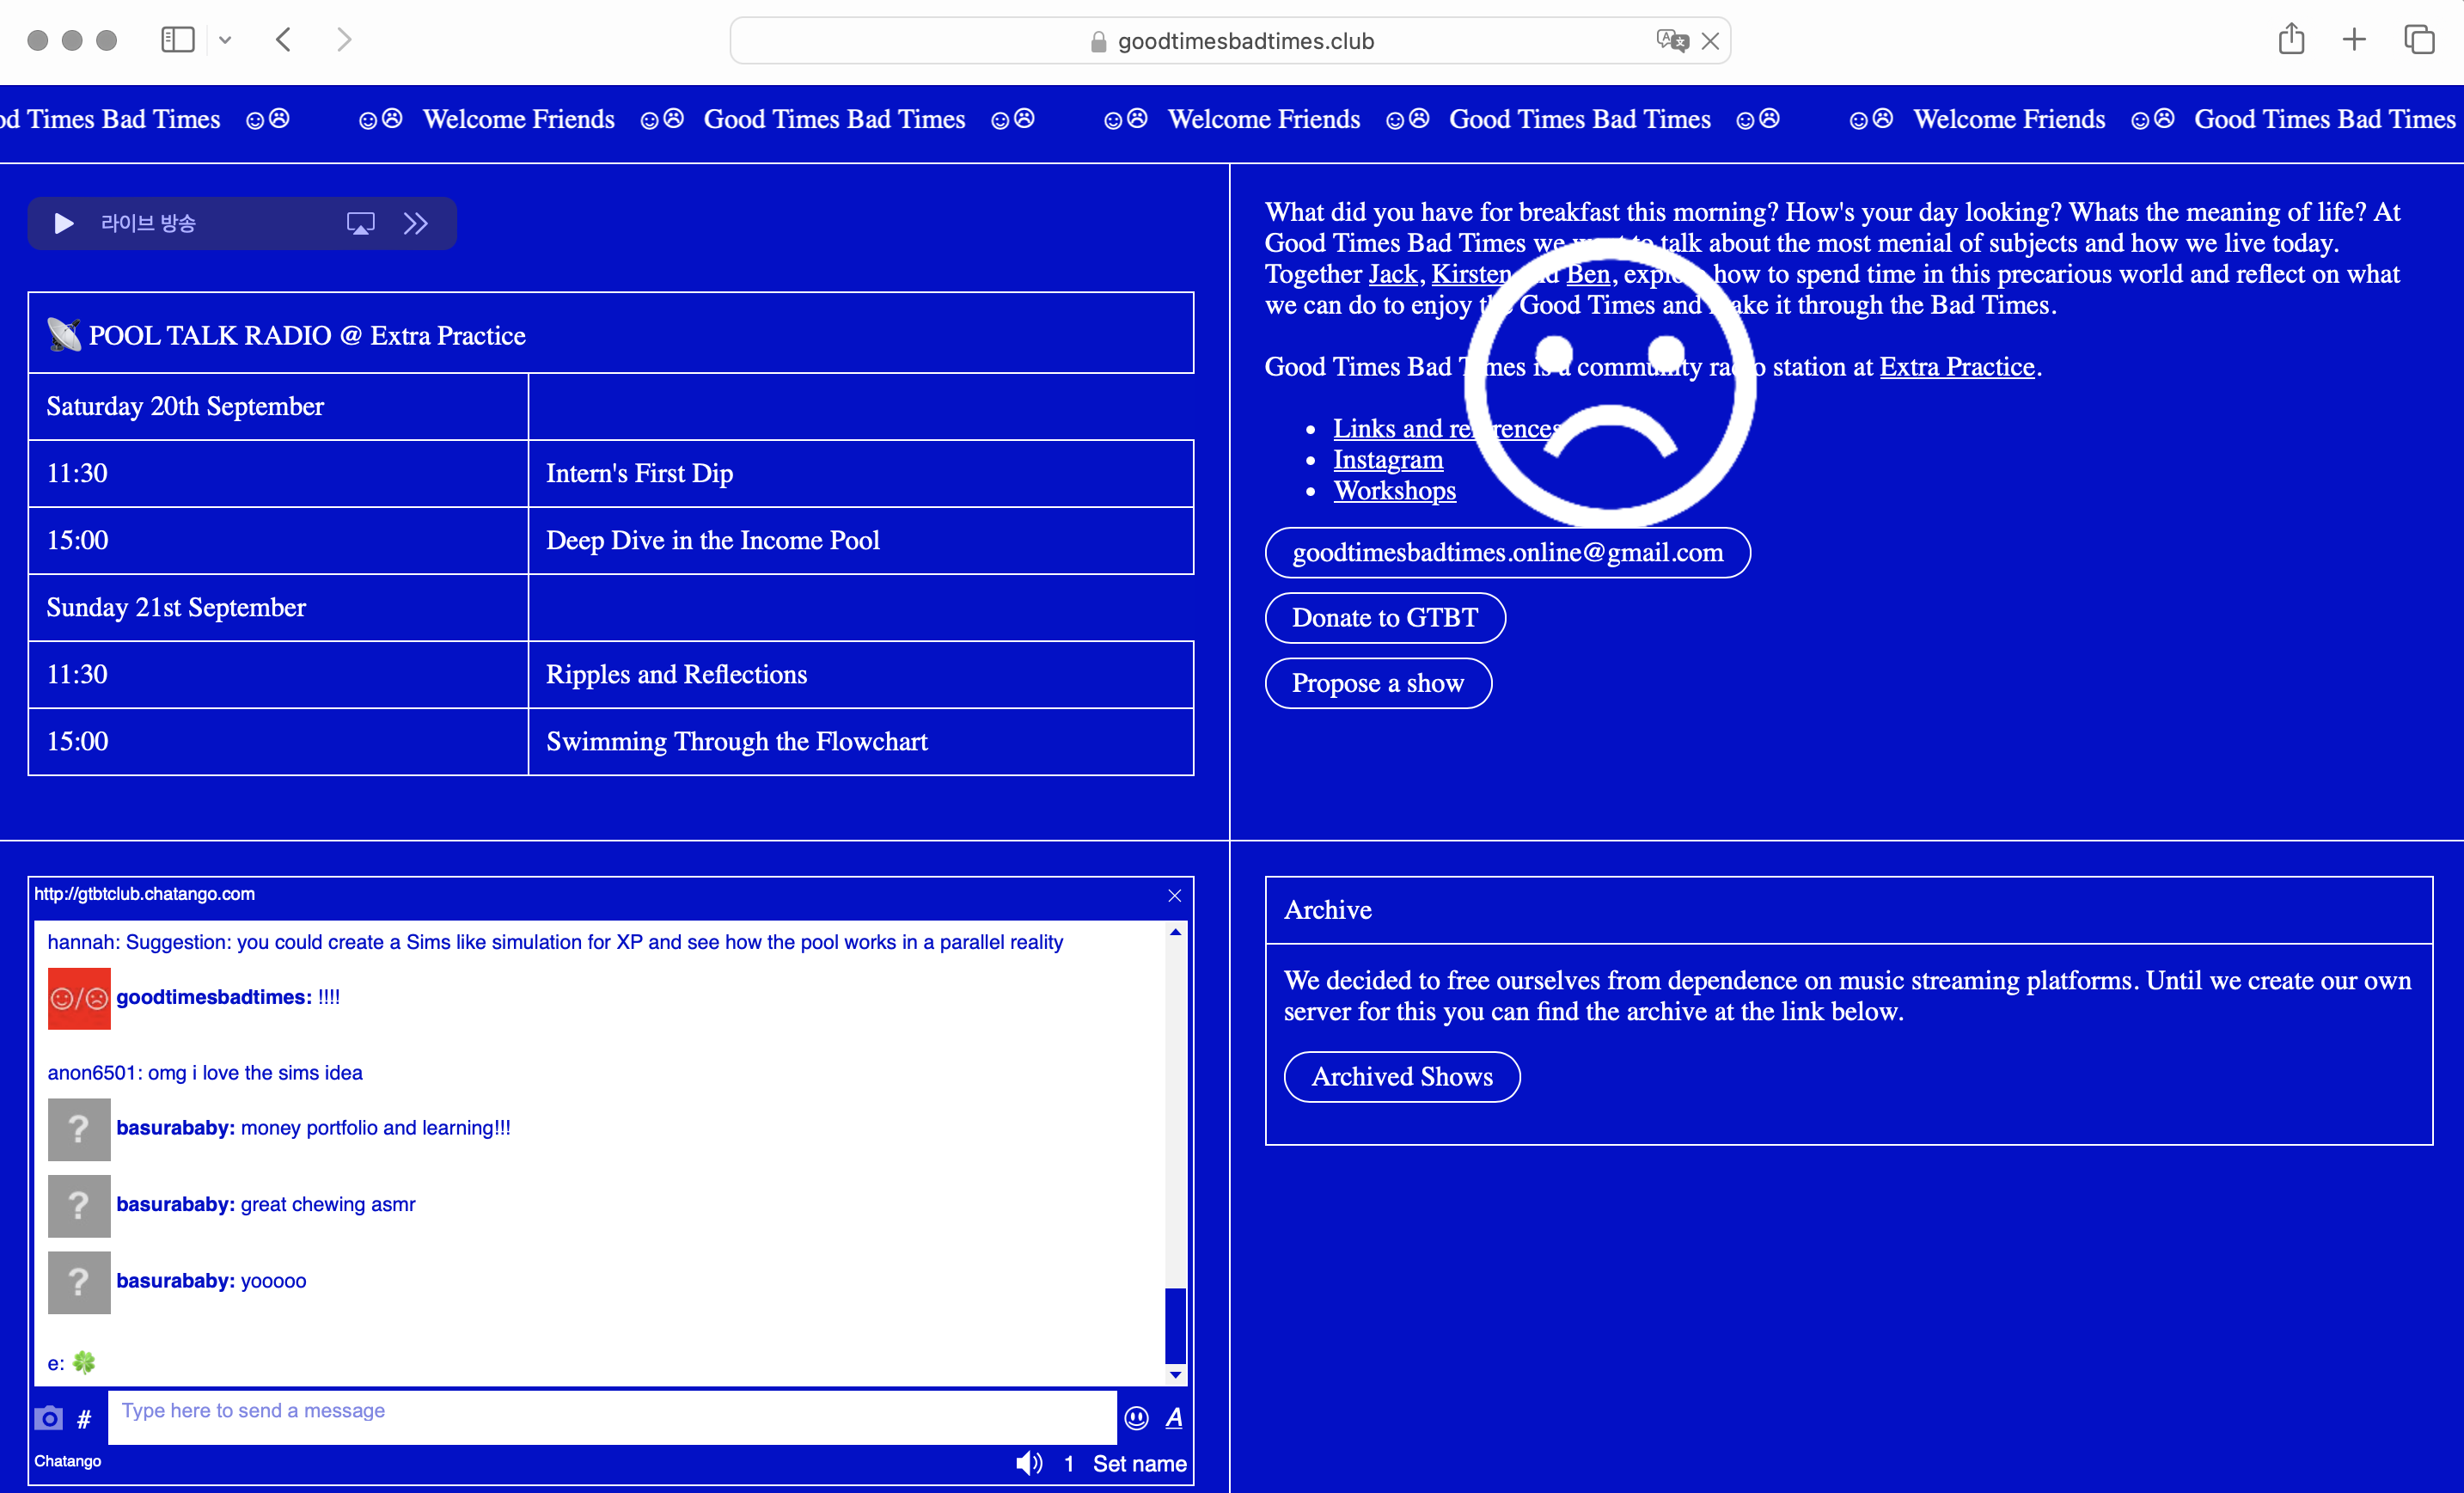Expand more audio player controls chevrons

pyautogui.click(x=416, y=223)
